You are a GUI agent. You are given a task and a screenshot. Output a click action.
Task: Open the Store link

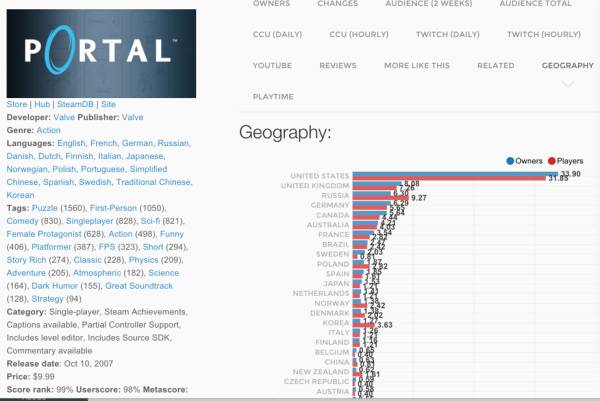(17, 104)
